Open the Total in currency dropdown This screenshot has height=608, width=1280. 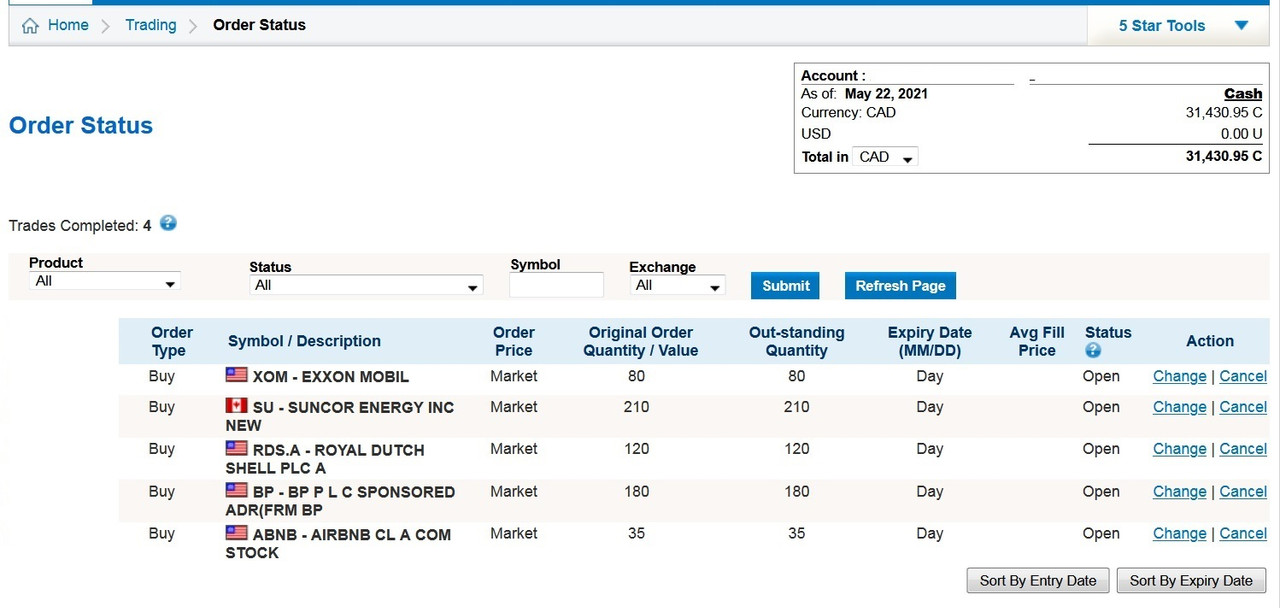tap(886, 157)
